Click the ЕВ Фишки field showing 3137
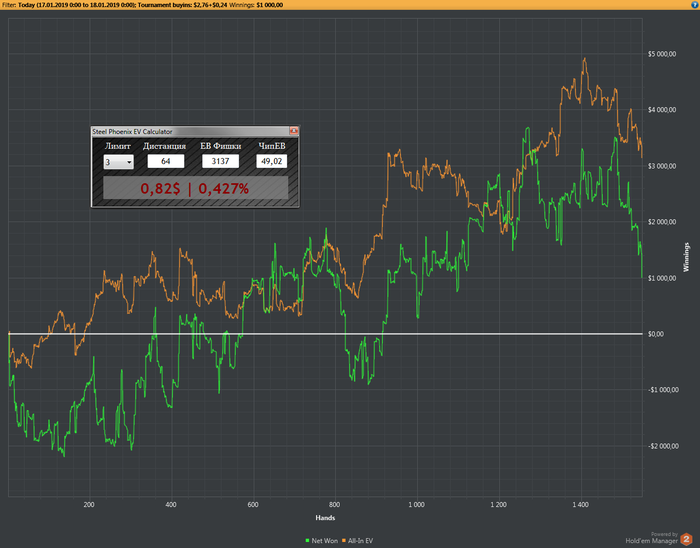 (x=220, y=161)
